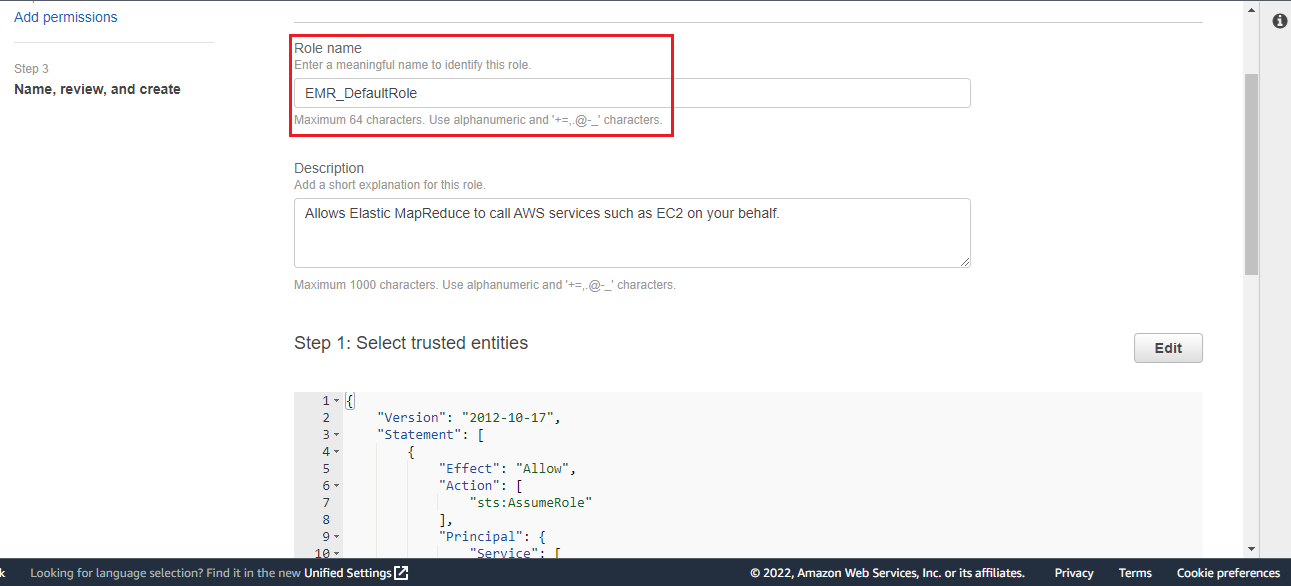Open Cookie preferences
The image size is (1291, 586).
pyautogui.click(x=1228, y=572)
